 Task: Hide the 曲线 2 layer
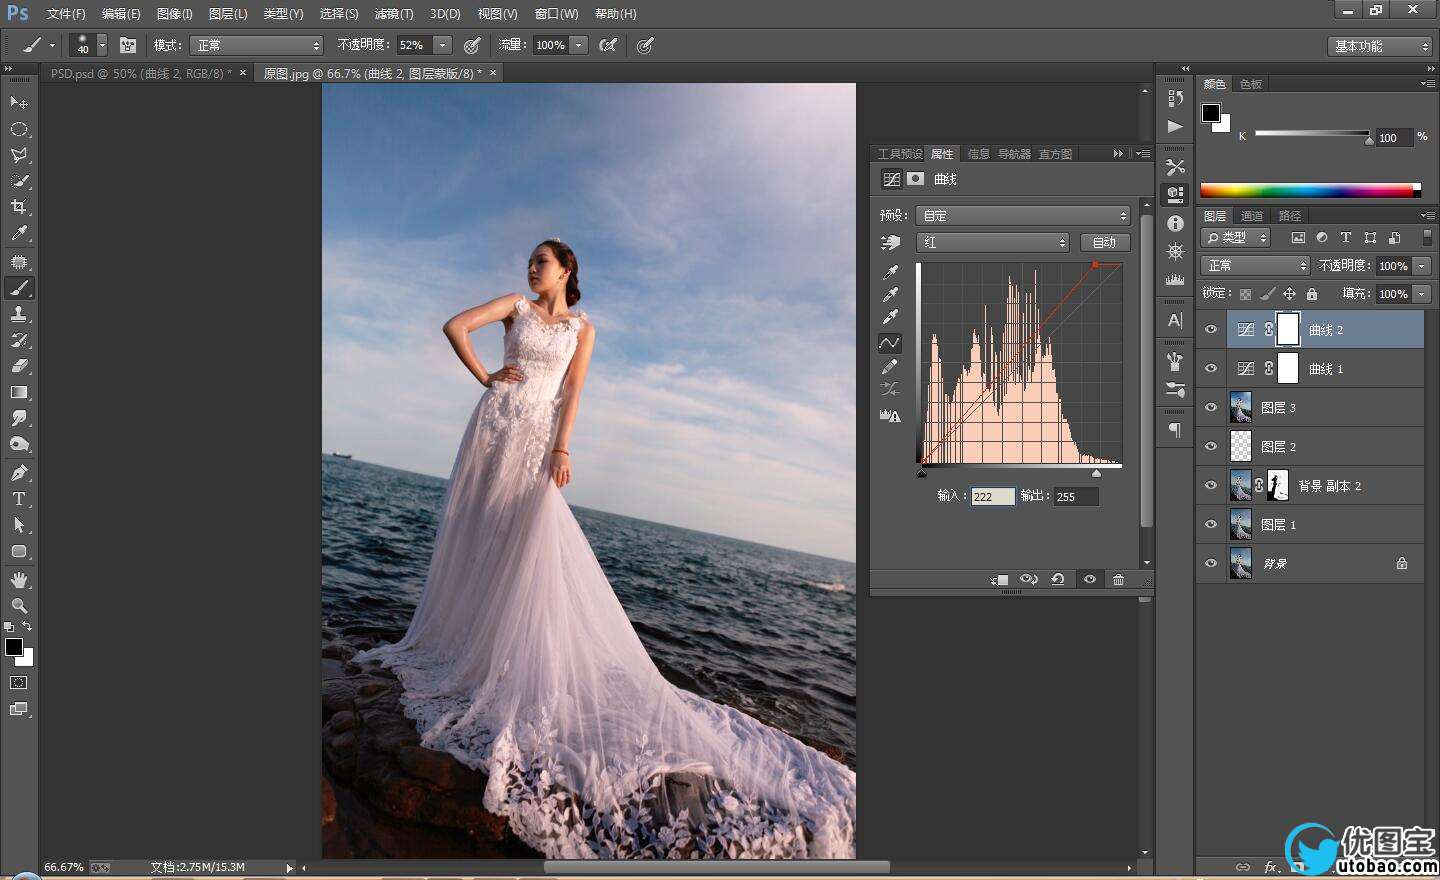coord(1211,330)
